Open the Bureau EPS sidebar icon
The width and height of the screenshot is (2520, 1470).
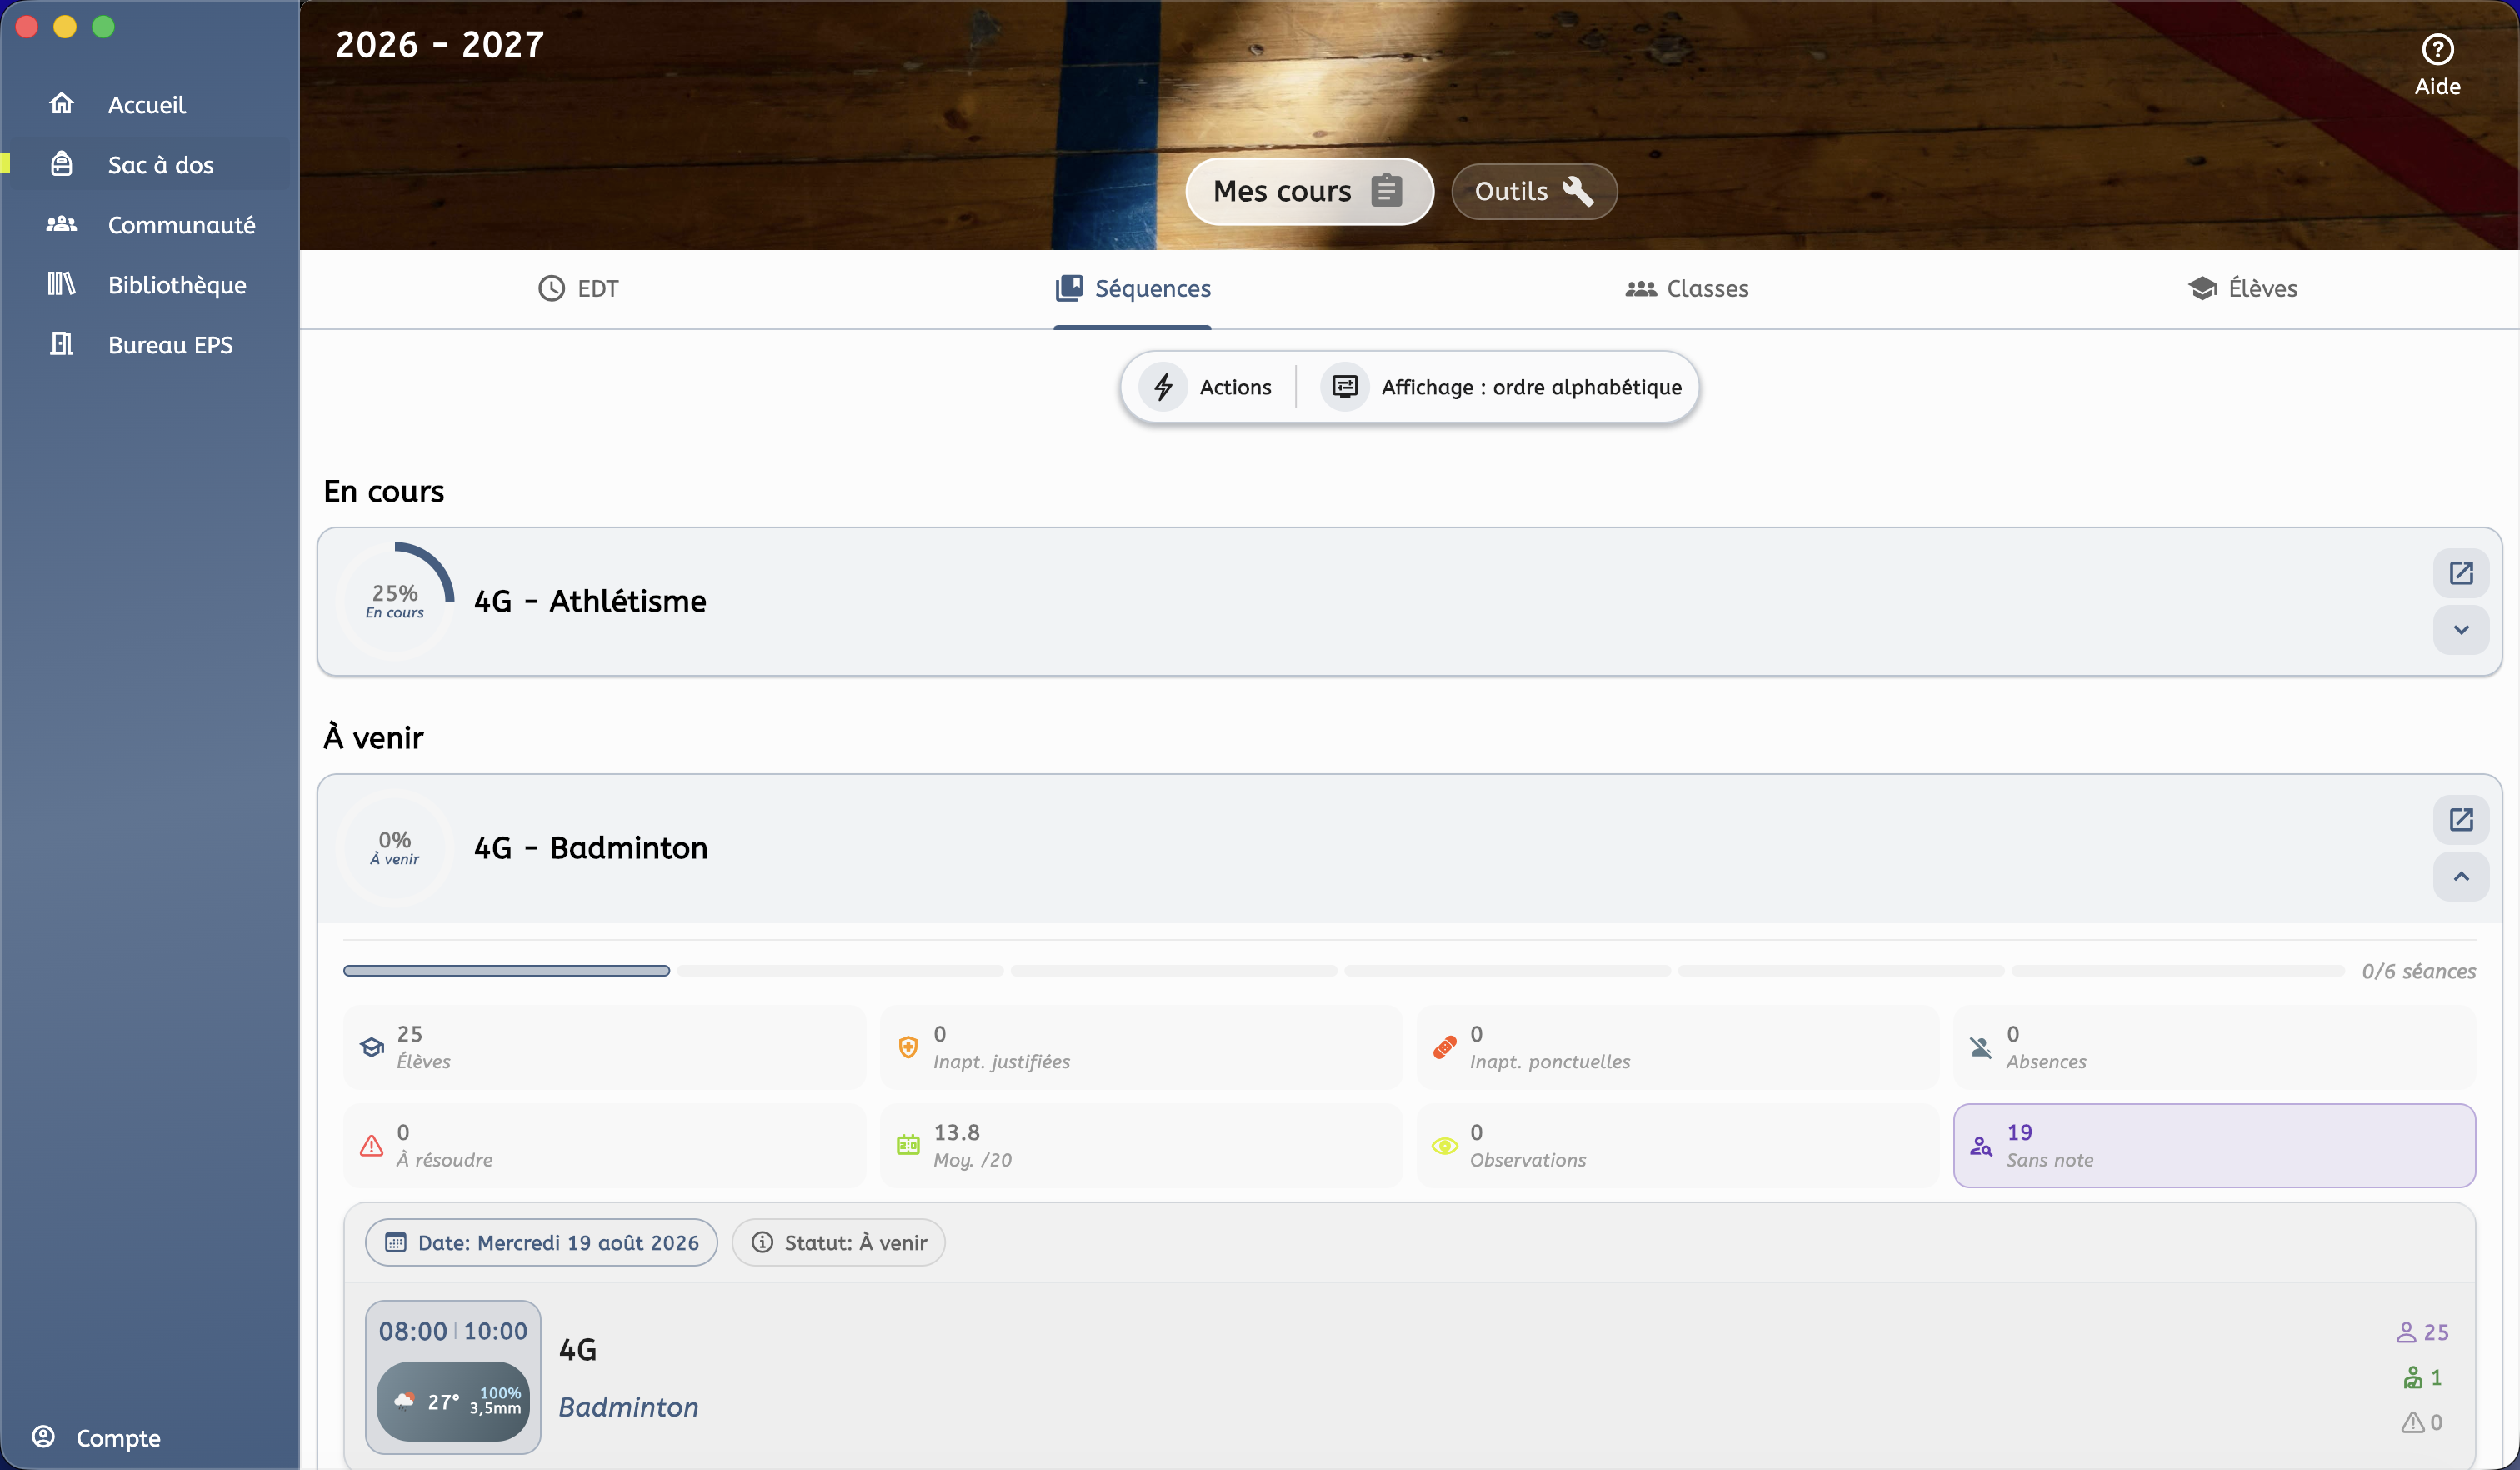(x=62, y=344)
